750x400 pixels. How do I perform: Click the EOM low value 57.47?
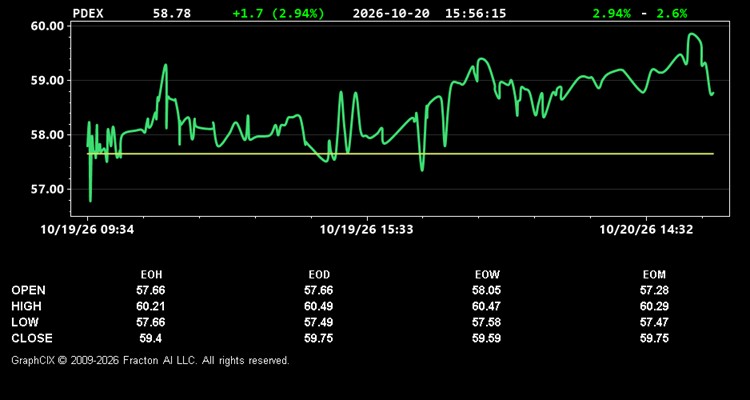pyautogui.click(x=654, y=322)
